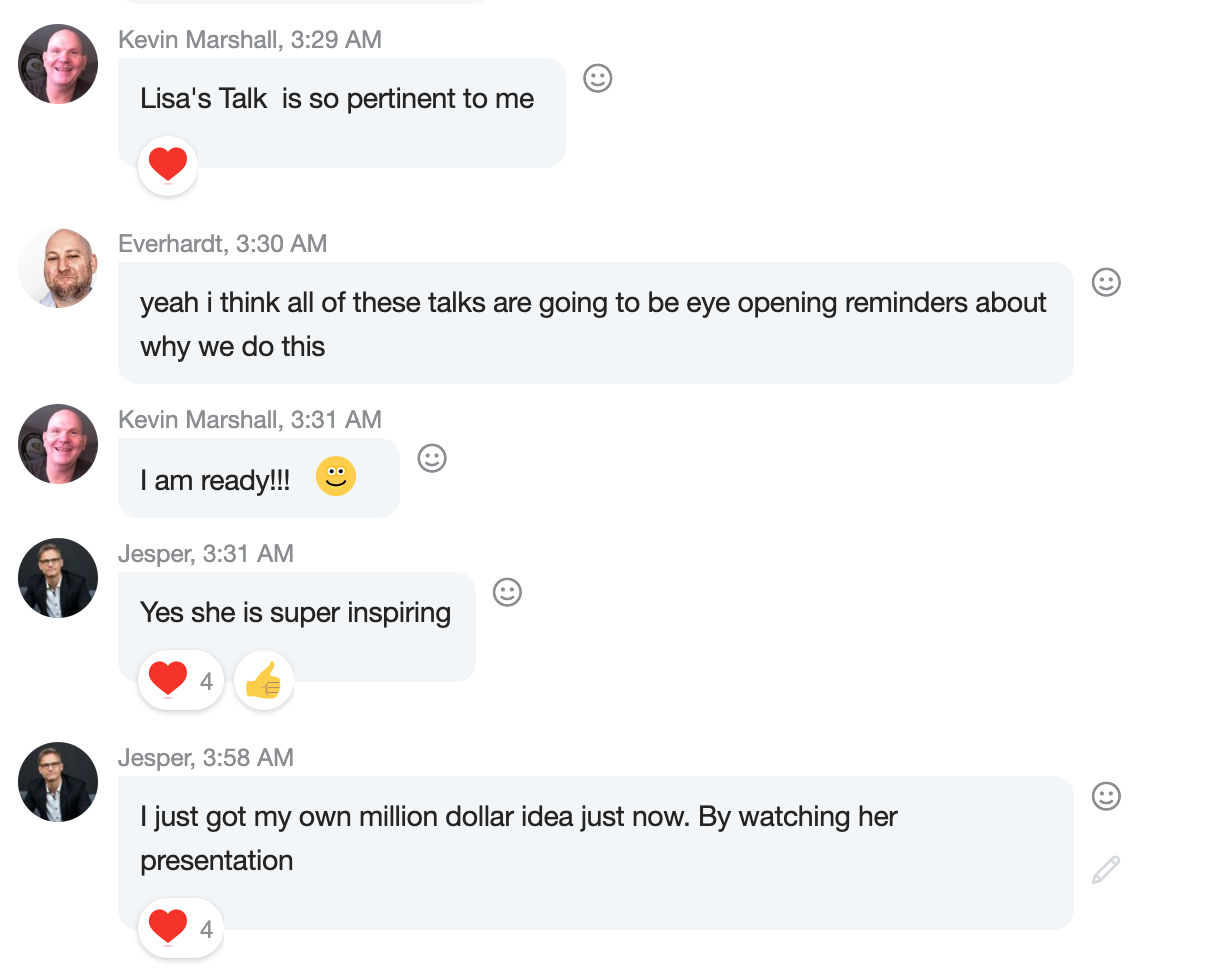Screen dimensions: 1210x976
Task: Select the "Yes she is super inspiring" bubble
Action: click(296, 613)
